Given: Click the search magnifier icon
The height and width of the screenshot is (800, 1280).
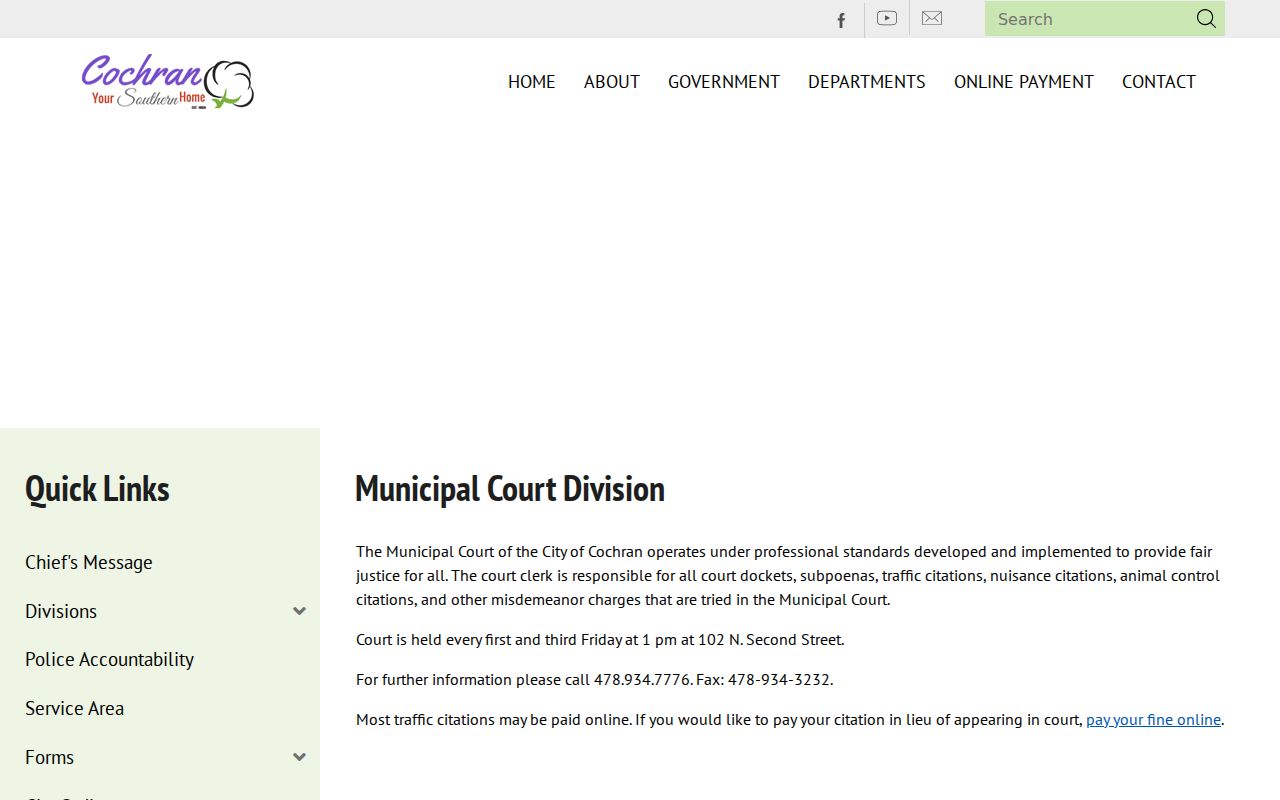Looking at the screenshot, I should (x=1206, y=18).
